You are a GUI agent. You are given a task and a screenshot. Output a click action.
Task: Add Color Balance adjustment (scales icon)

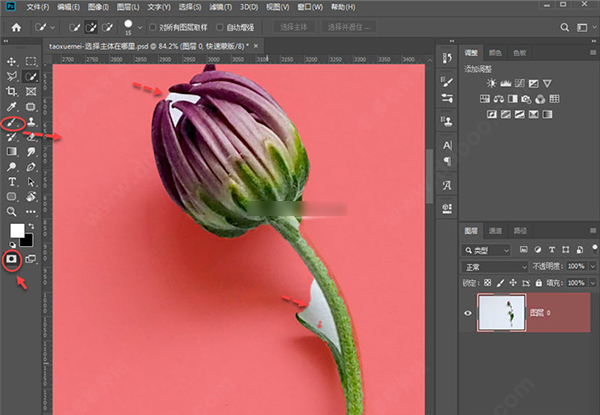(499, 99)
